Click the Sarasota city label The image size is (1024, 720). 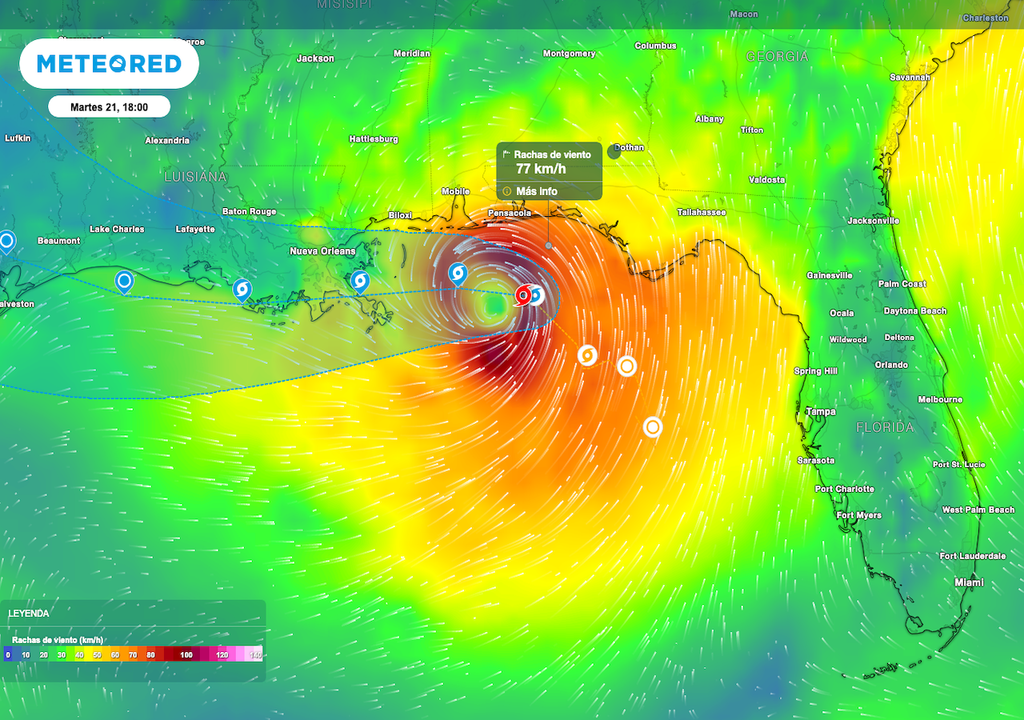pos(816,461)
